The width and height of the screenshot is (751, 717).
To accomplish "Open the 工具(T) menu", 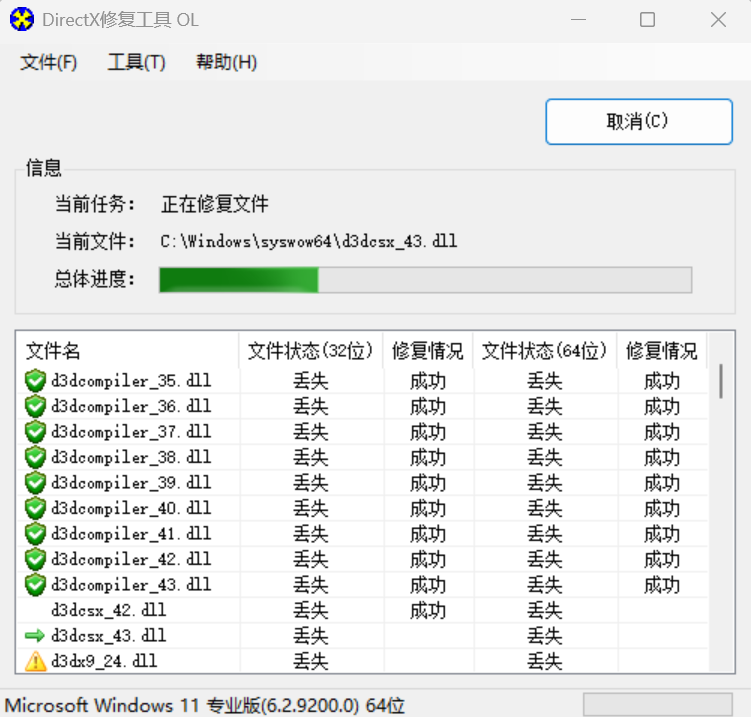I will 137,62.
